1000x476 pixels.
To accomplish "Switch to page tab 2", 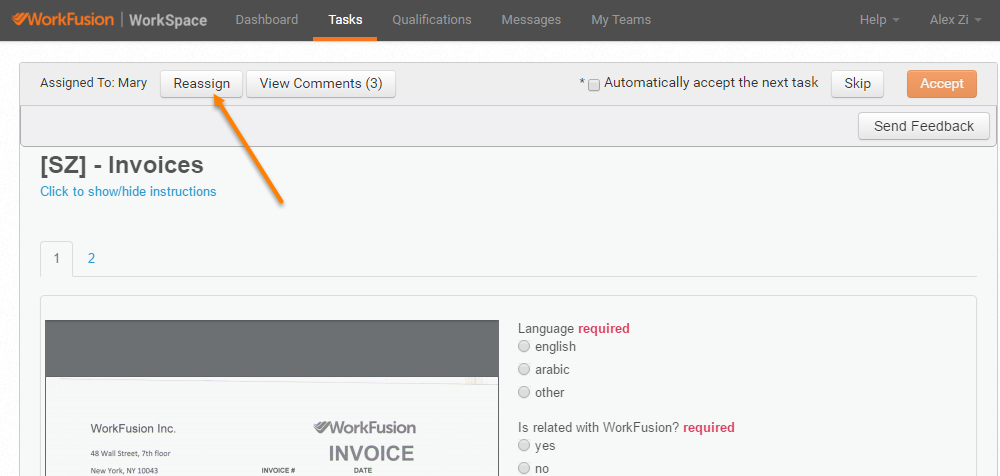I will tap(91, 258).
